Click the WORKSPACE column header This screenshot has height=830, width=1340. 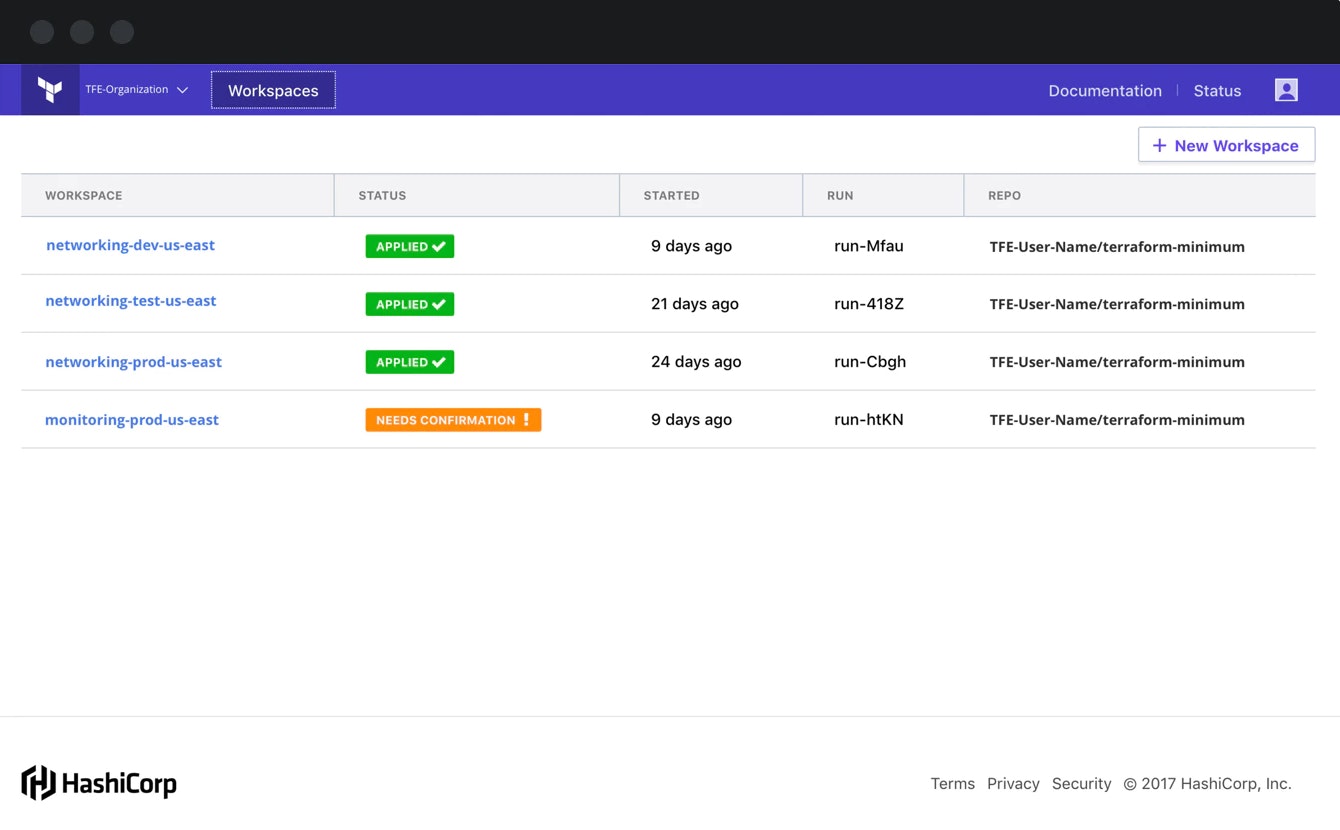pyautogui.click(x=178, y=195)
